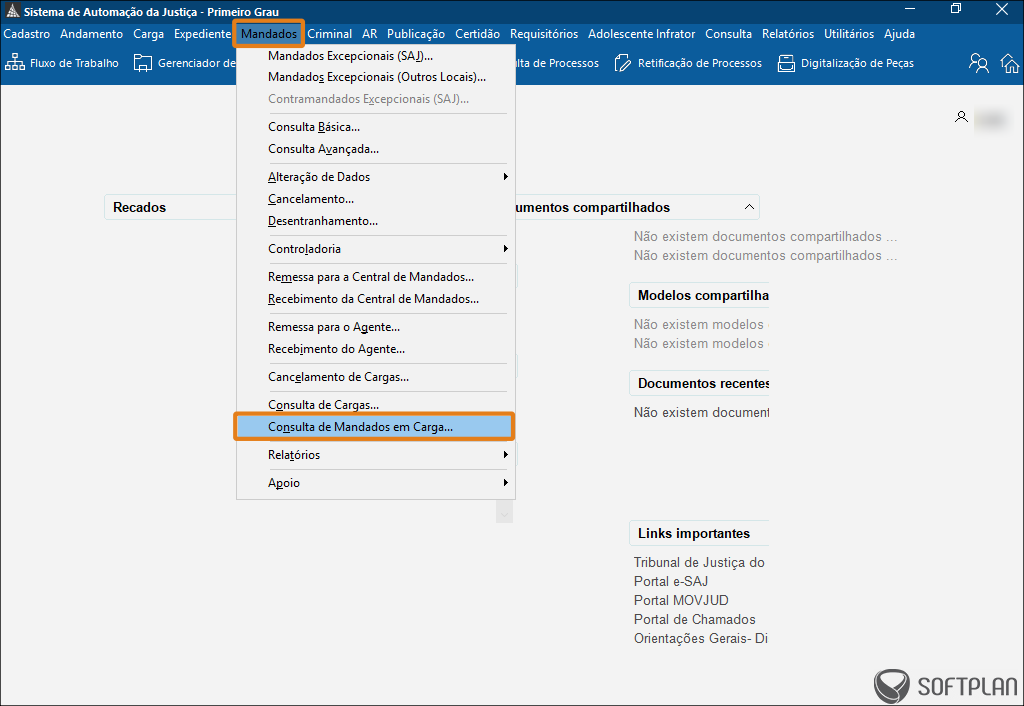Select Consulta de Mandados em Carga
Screen dimensions: 1024x706
pyautogui.click(x=361, y=427)
